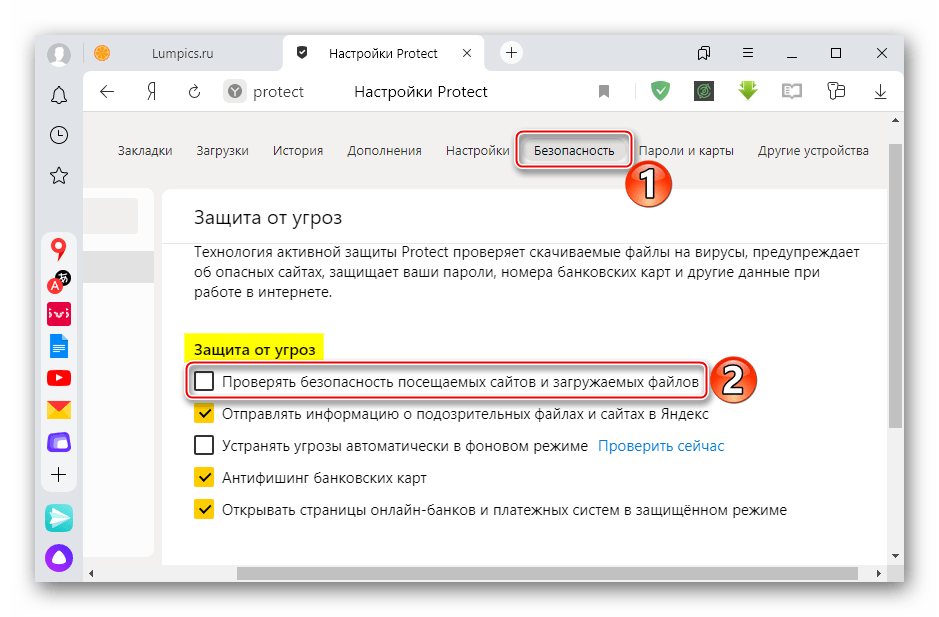Click the scroll right arrow
Viewport: 939px width, 617px height.
click(x=879, y=574)
